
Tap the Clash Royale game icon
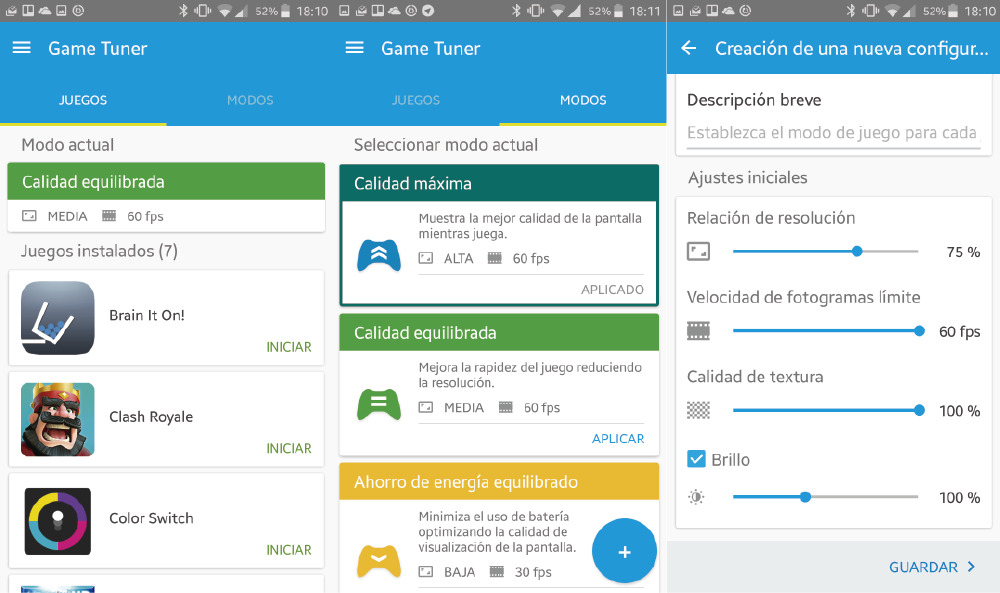click(x=58, y=419)
